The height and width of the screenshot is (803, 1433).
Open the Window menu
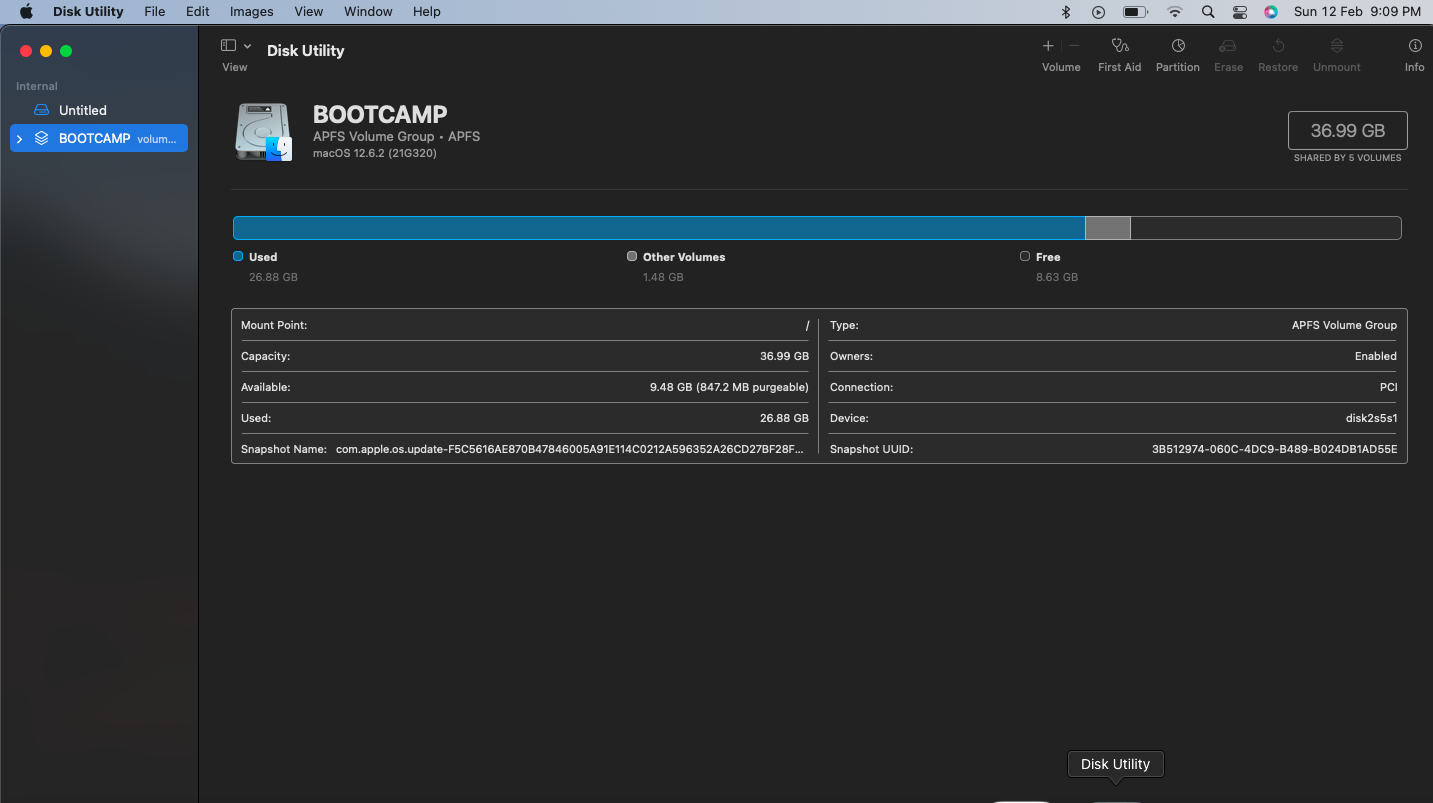(x=367, y=11)
